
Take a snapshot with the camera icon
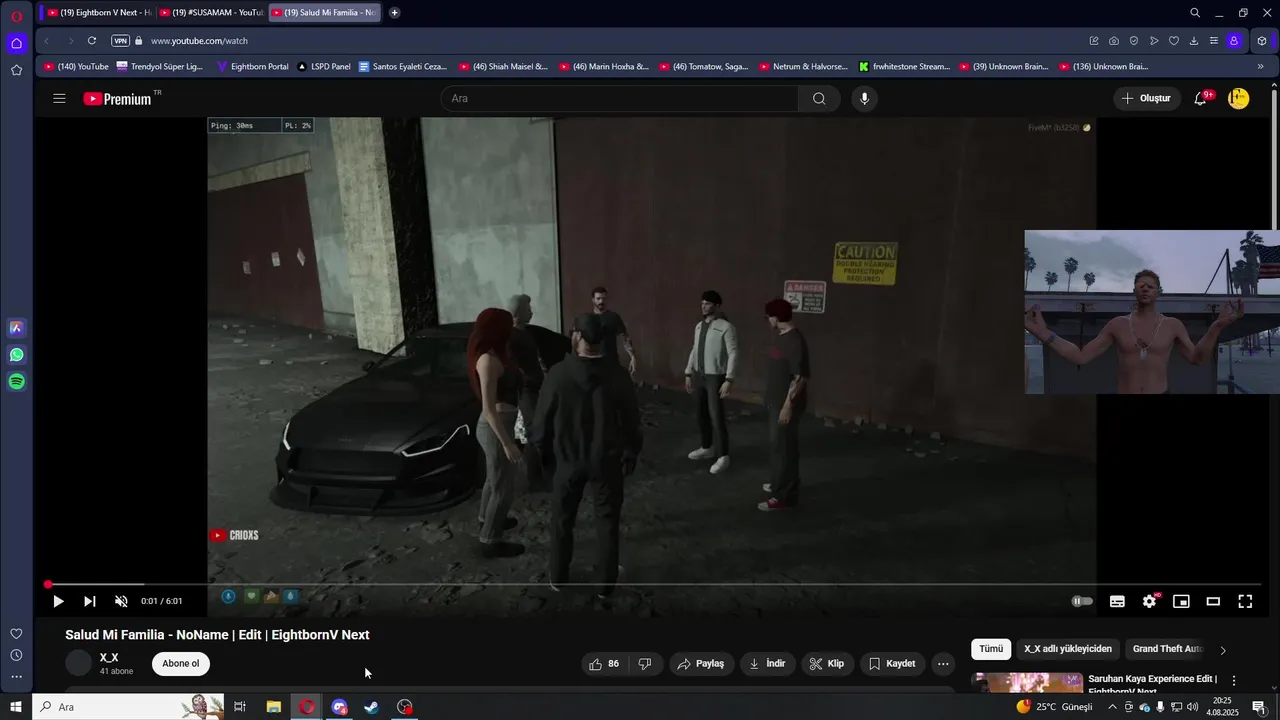1114,41
